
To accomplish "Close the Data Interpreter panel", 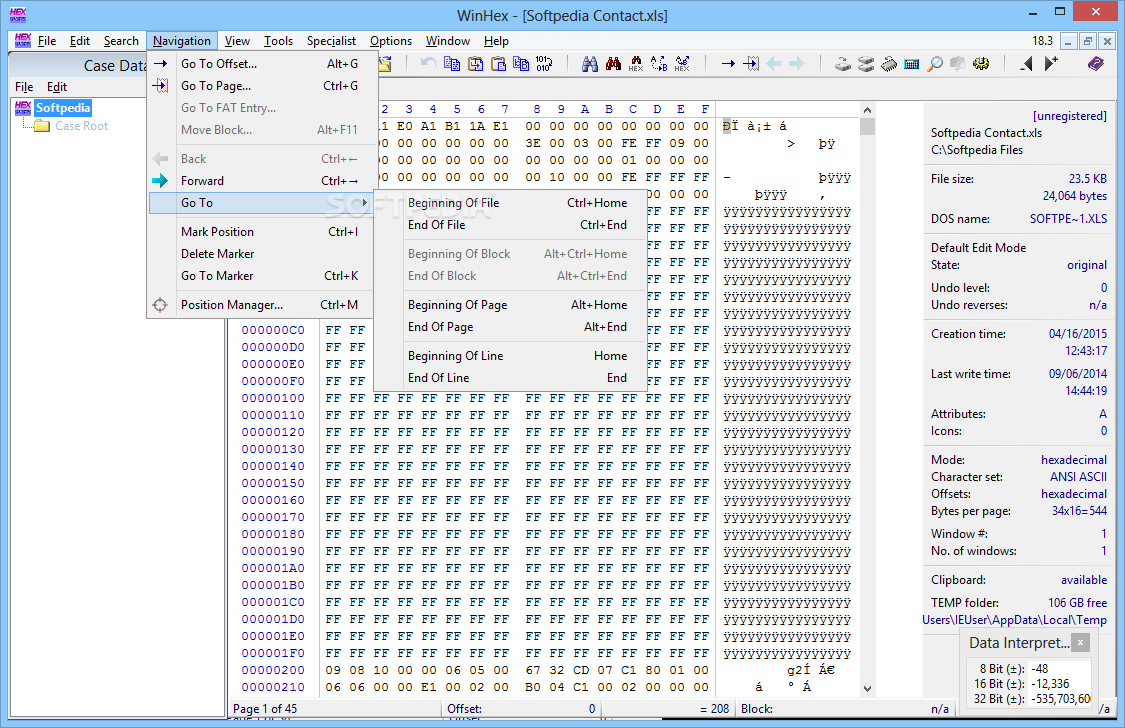I will pyautogui.click(x=1081, y=642).
